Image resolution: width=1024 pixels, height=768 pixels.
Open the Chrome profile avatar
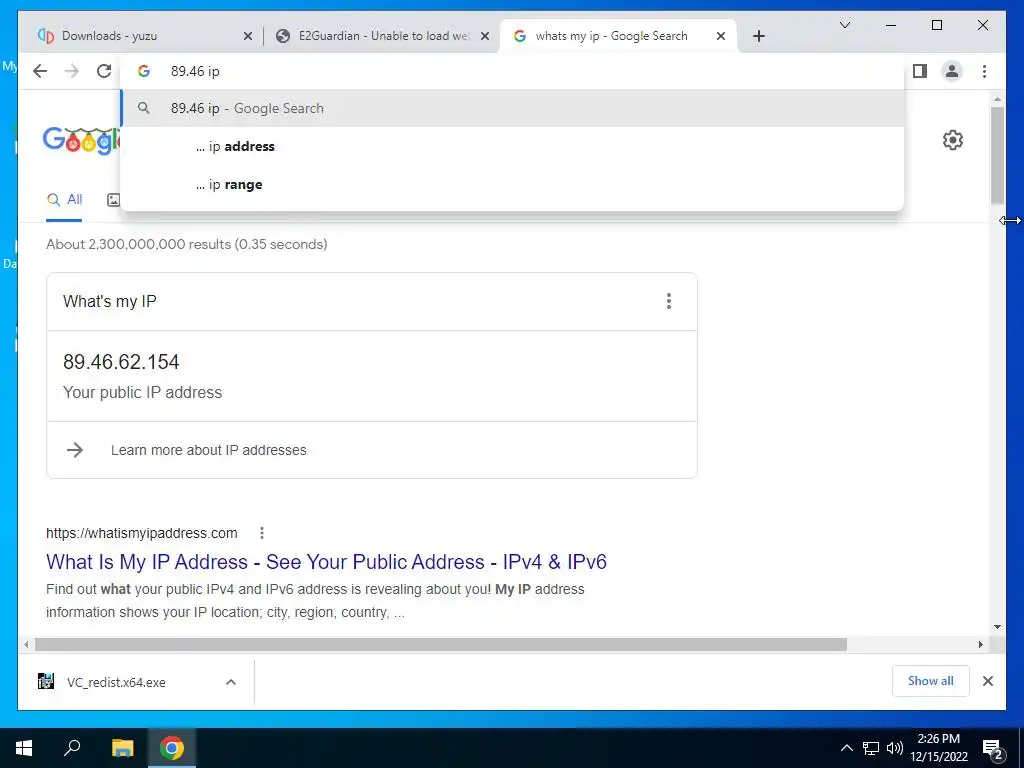(x=952, y=71)
